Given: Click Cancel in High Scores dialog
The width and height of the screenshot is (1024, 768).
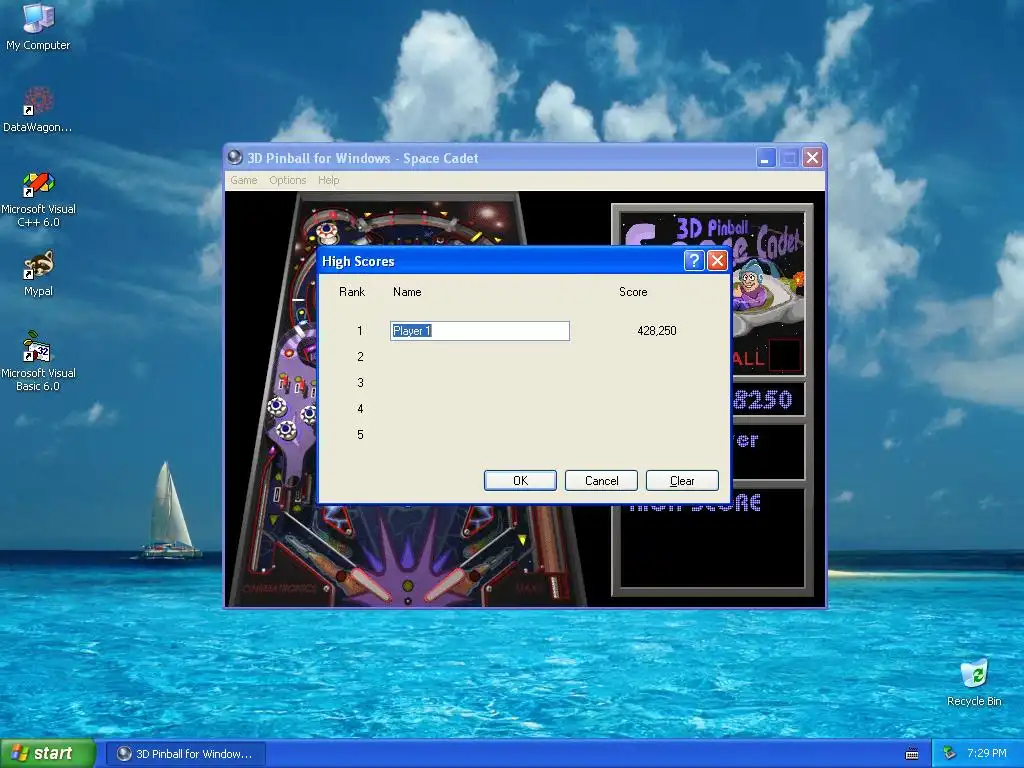Looking at the screenshot, I should (x=601, y=481).
